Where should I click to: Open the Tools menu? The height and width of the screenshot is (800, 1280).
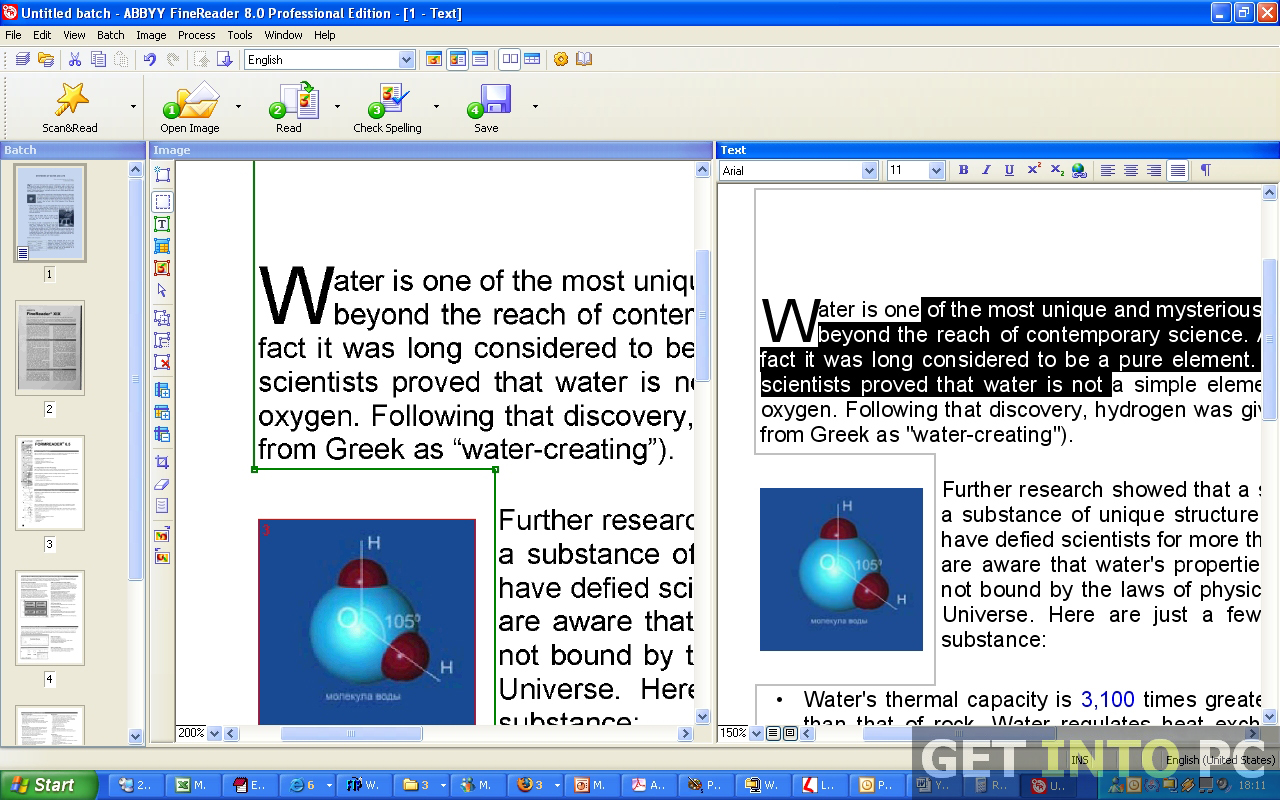pos(240,35)
